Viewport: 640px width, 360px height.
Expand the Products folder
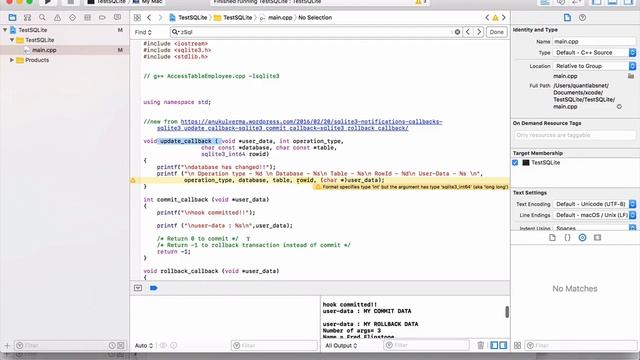coord(12,60)
